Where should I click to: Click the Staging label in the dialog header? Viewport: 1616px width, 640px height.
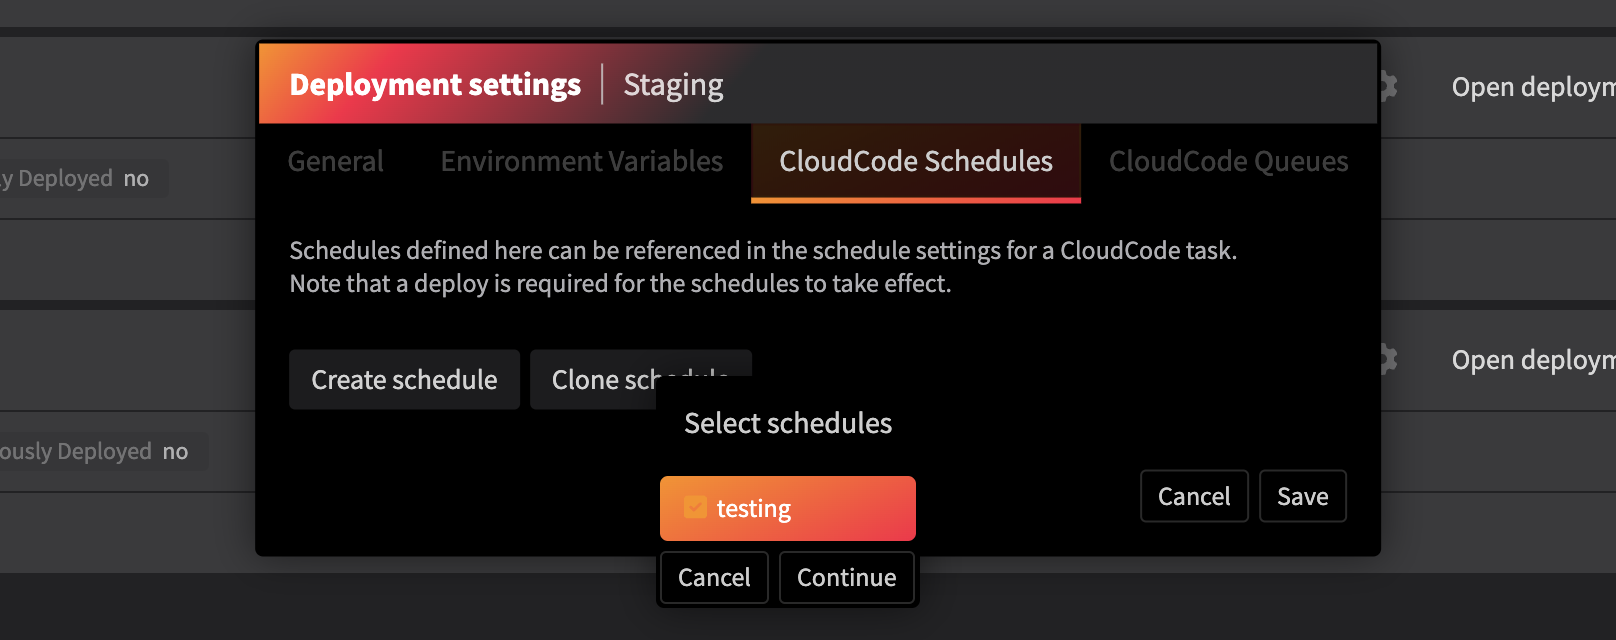(x=673, y=85)
